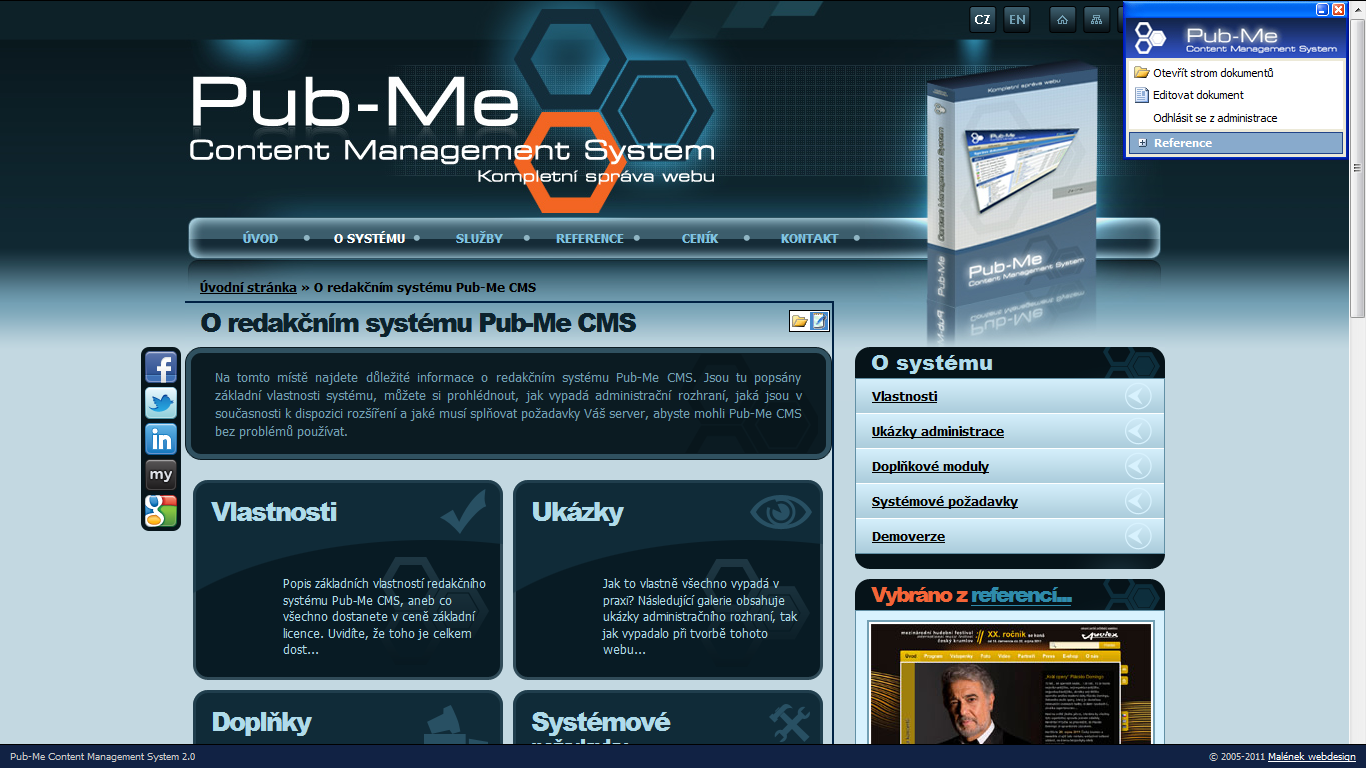Open O SYSTÉMU navigation item
Image resolution: width=1366 pixels, height=768 pixels.
coord(369,238)
